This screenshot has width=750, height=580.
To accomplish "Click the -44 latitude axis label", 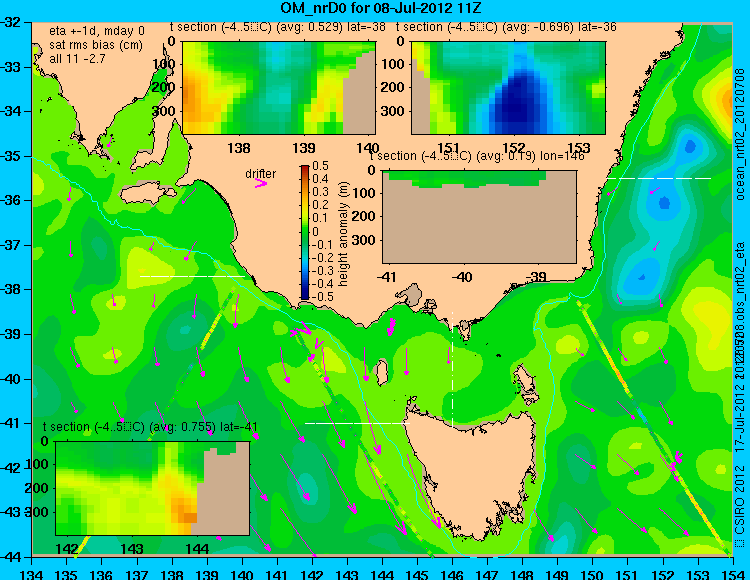I will [x=11, y=557].
